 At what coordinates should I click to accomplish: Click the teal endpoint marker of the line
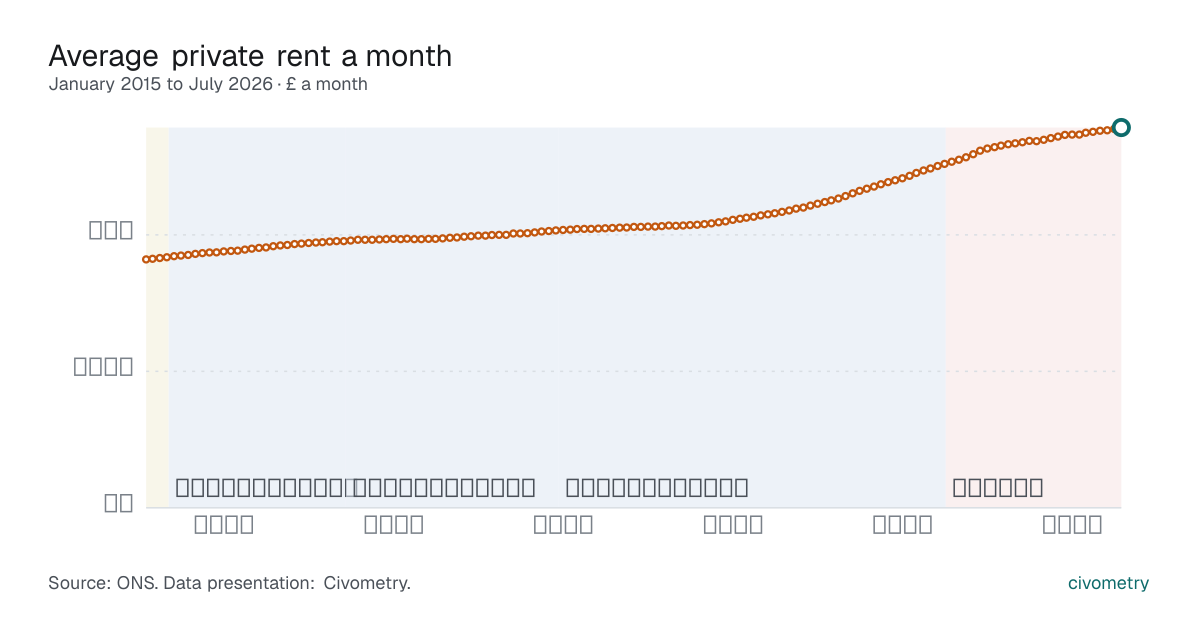[x=1121, y=127]
